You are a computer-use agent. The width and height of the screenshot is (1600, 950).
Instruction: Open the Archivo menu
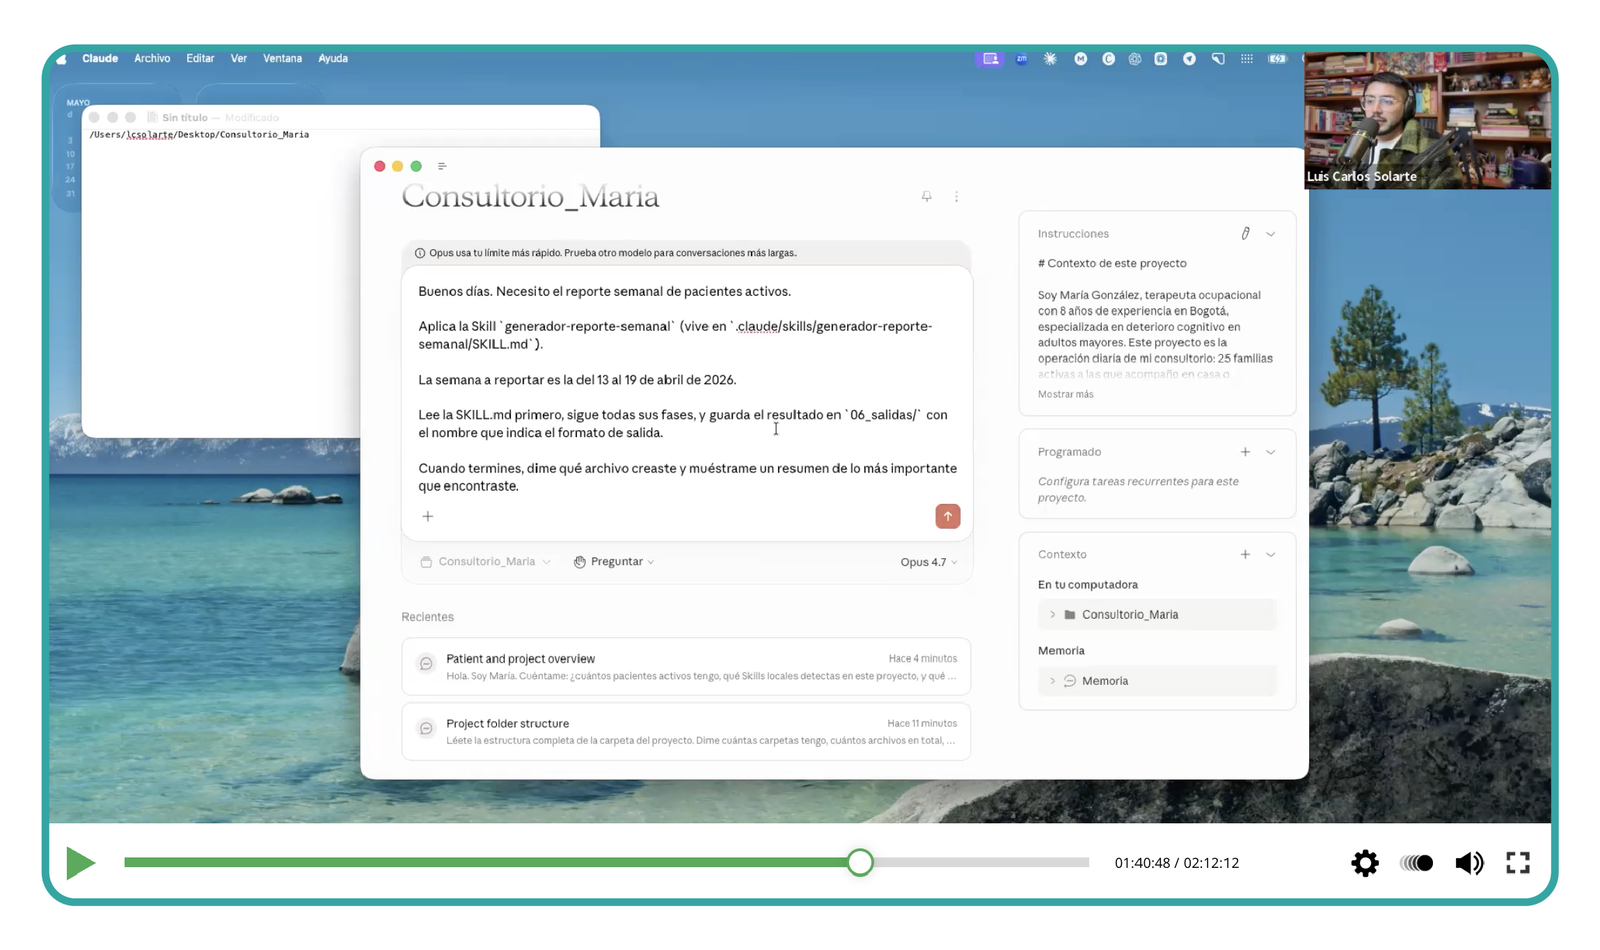pos(152,59)
